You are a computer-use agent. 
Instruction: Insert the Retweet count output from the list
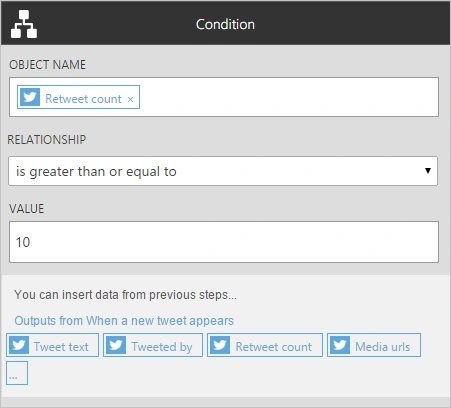(x=265, y=345)
